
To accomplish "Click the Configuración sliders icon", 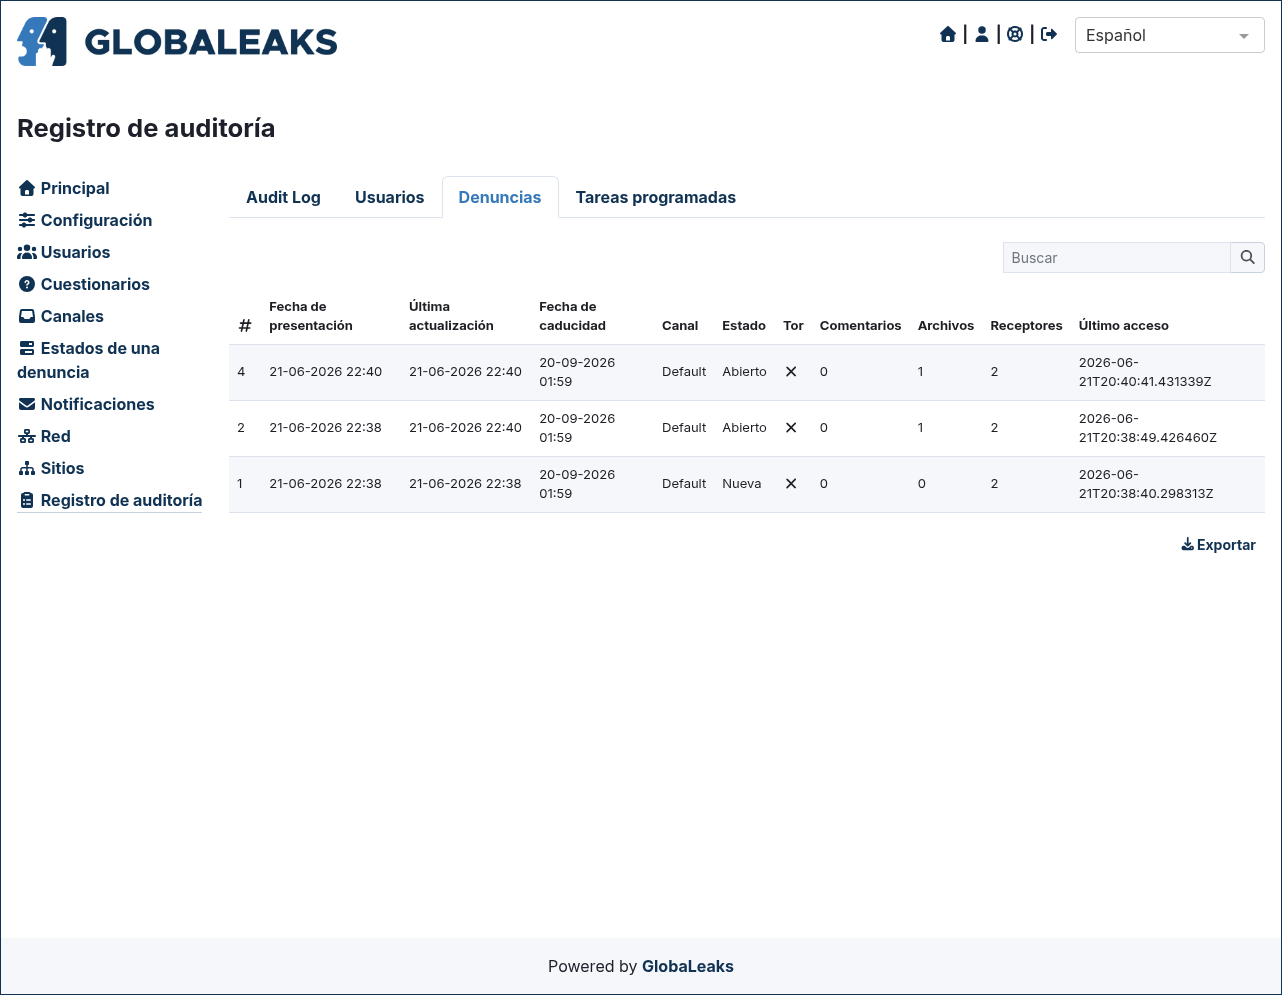I will coord(27,220).
